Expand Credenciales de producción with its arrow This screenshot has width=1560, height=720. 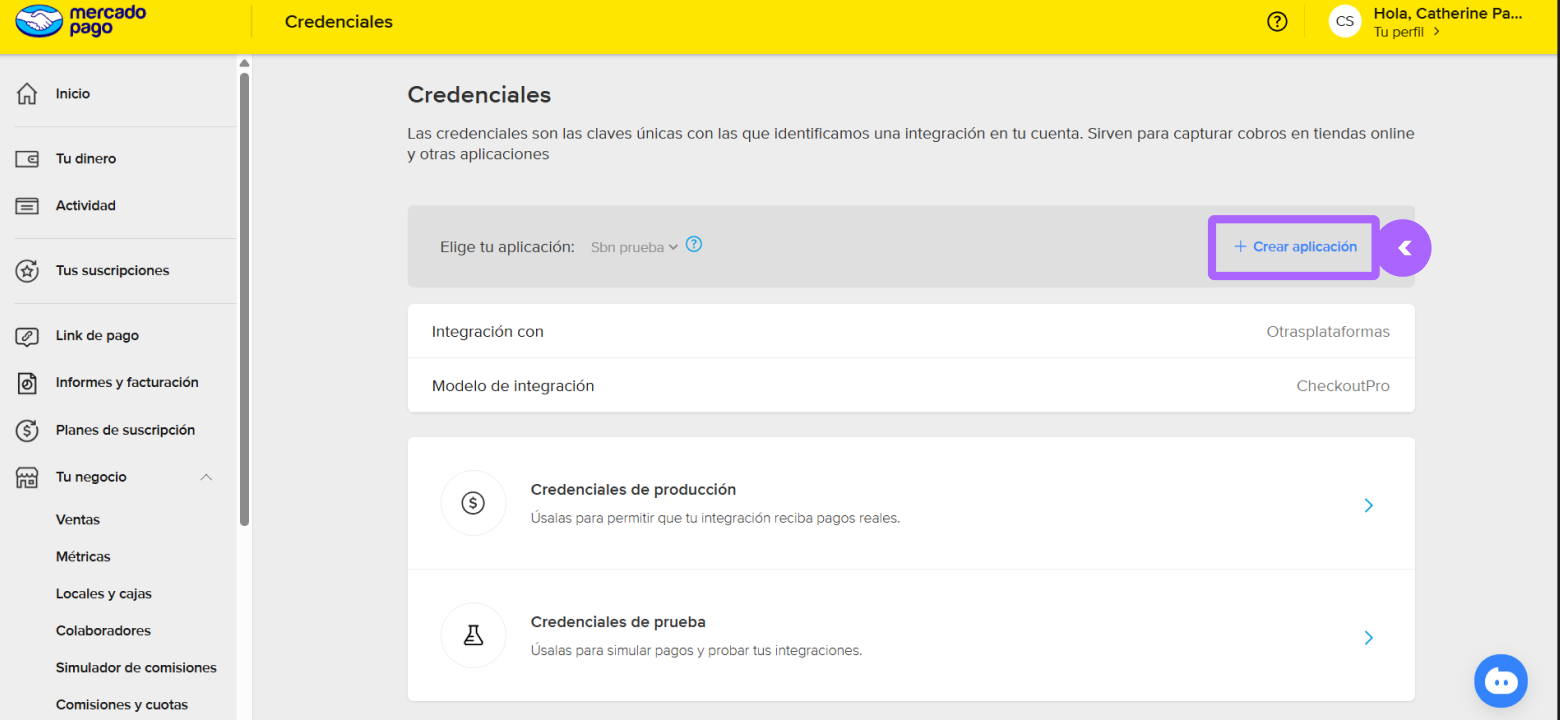(x=1369, y=506)
